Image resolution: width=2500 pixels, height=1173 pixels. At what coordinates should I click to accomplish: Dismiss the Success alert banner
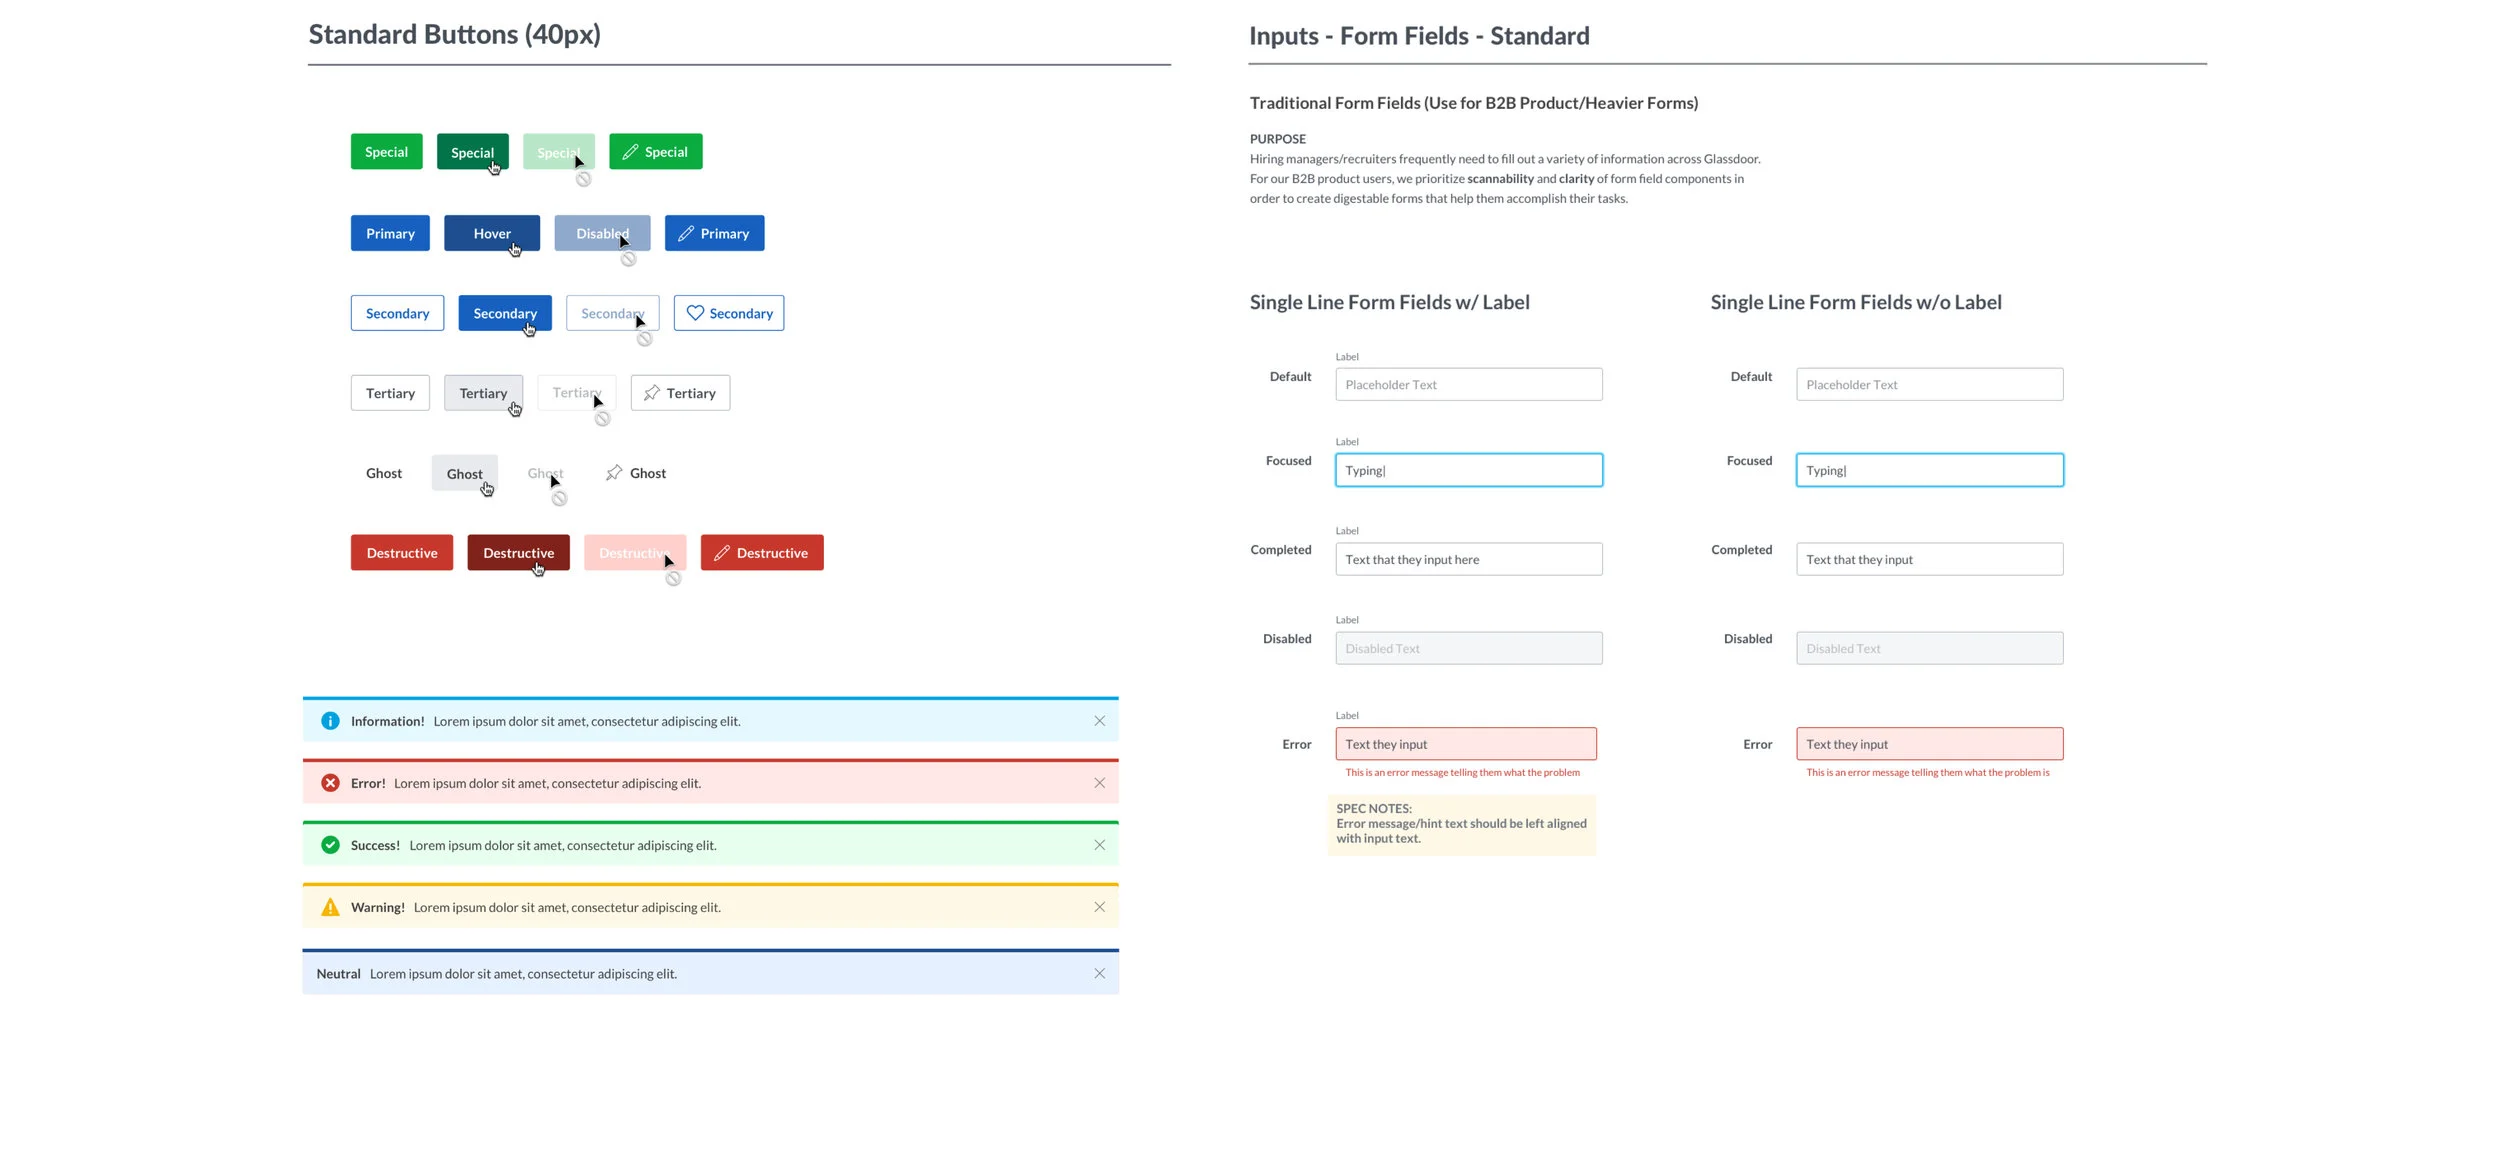pyautogui.click(x=1099, y=845)
